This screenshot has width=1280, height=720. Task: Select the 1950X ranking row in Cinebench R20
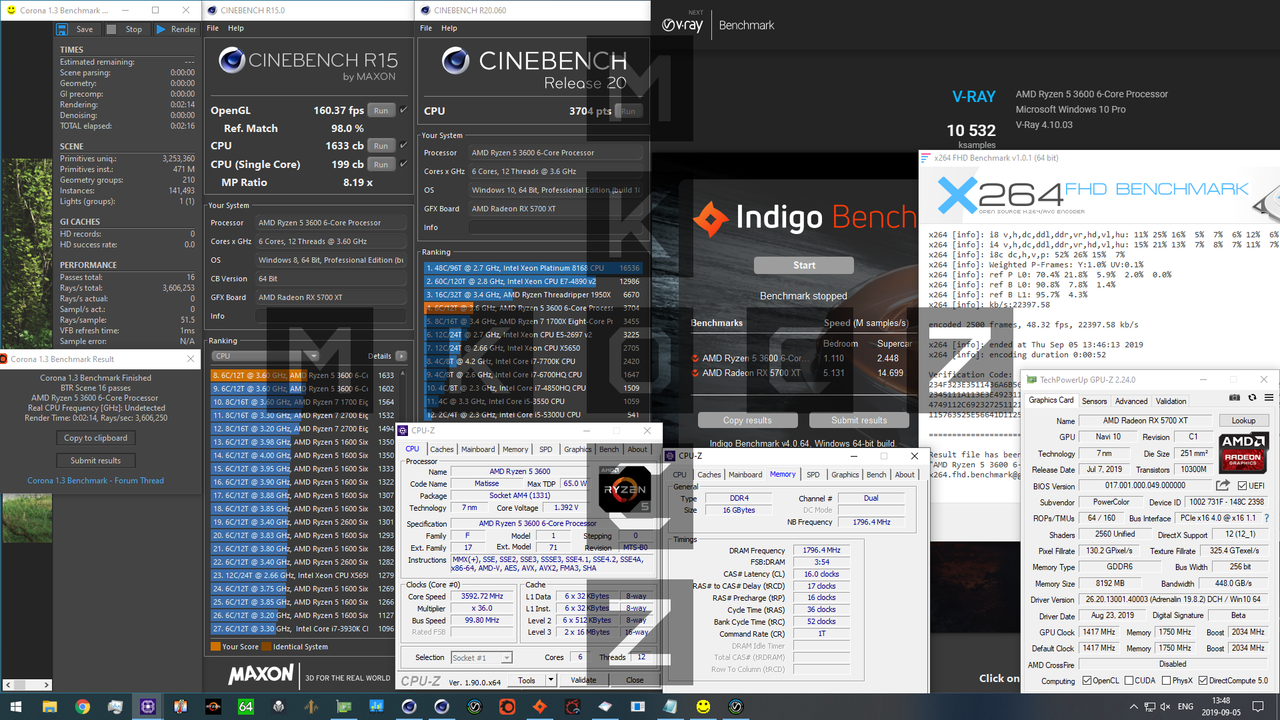pyautogui.click(x=532, y=295)
